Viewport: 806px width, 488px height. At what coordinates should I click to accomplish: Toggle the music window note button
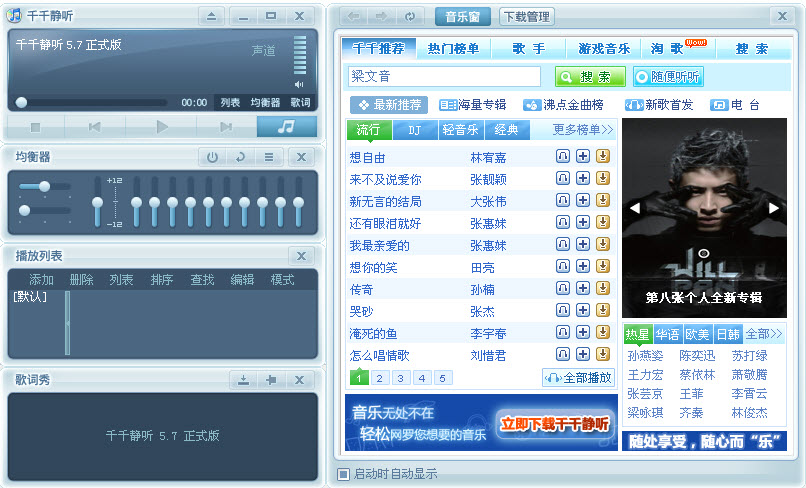[x=286, y=126]
